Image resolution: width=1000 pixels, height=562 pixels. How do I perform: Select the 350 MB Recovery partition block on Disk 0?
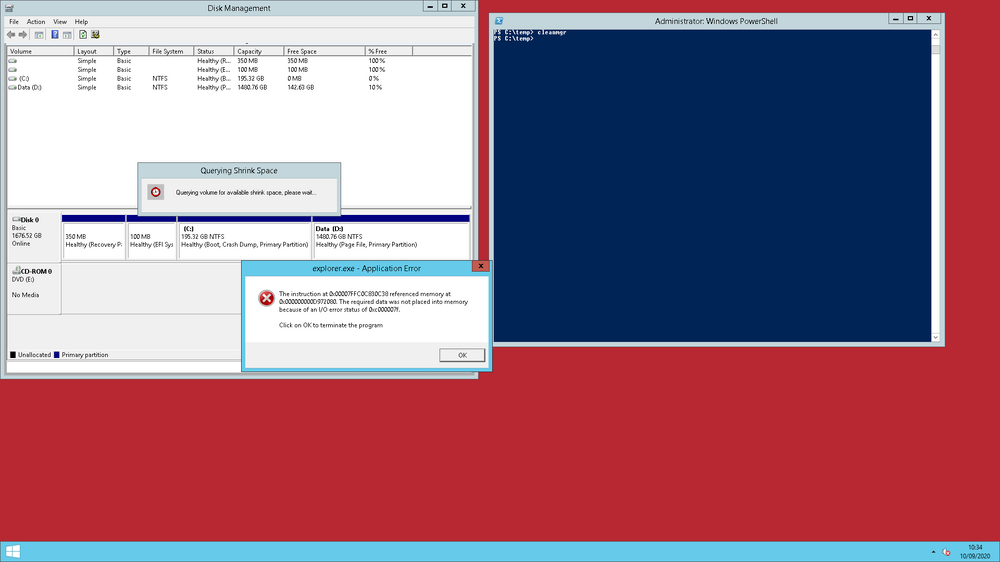pyautogui.click(x=93, y=237)
